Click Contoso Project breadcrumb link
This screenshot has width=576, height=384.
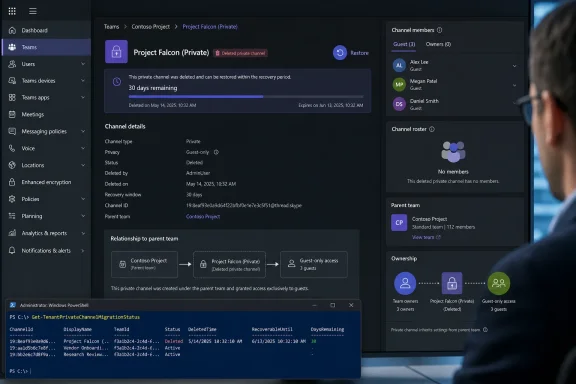(151, 26)
